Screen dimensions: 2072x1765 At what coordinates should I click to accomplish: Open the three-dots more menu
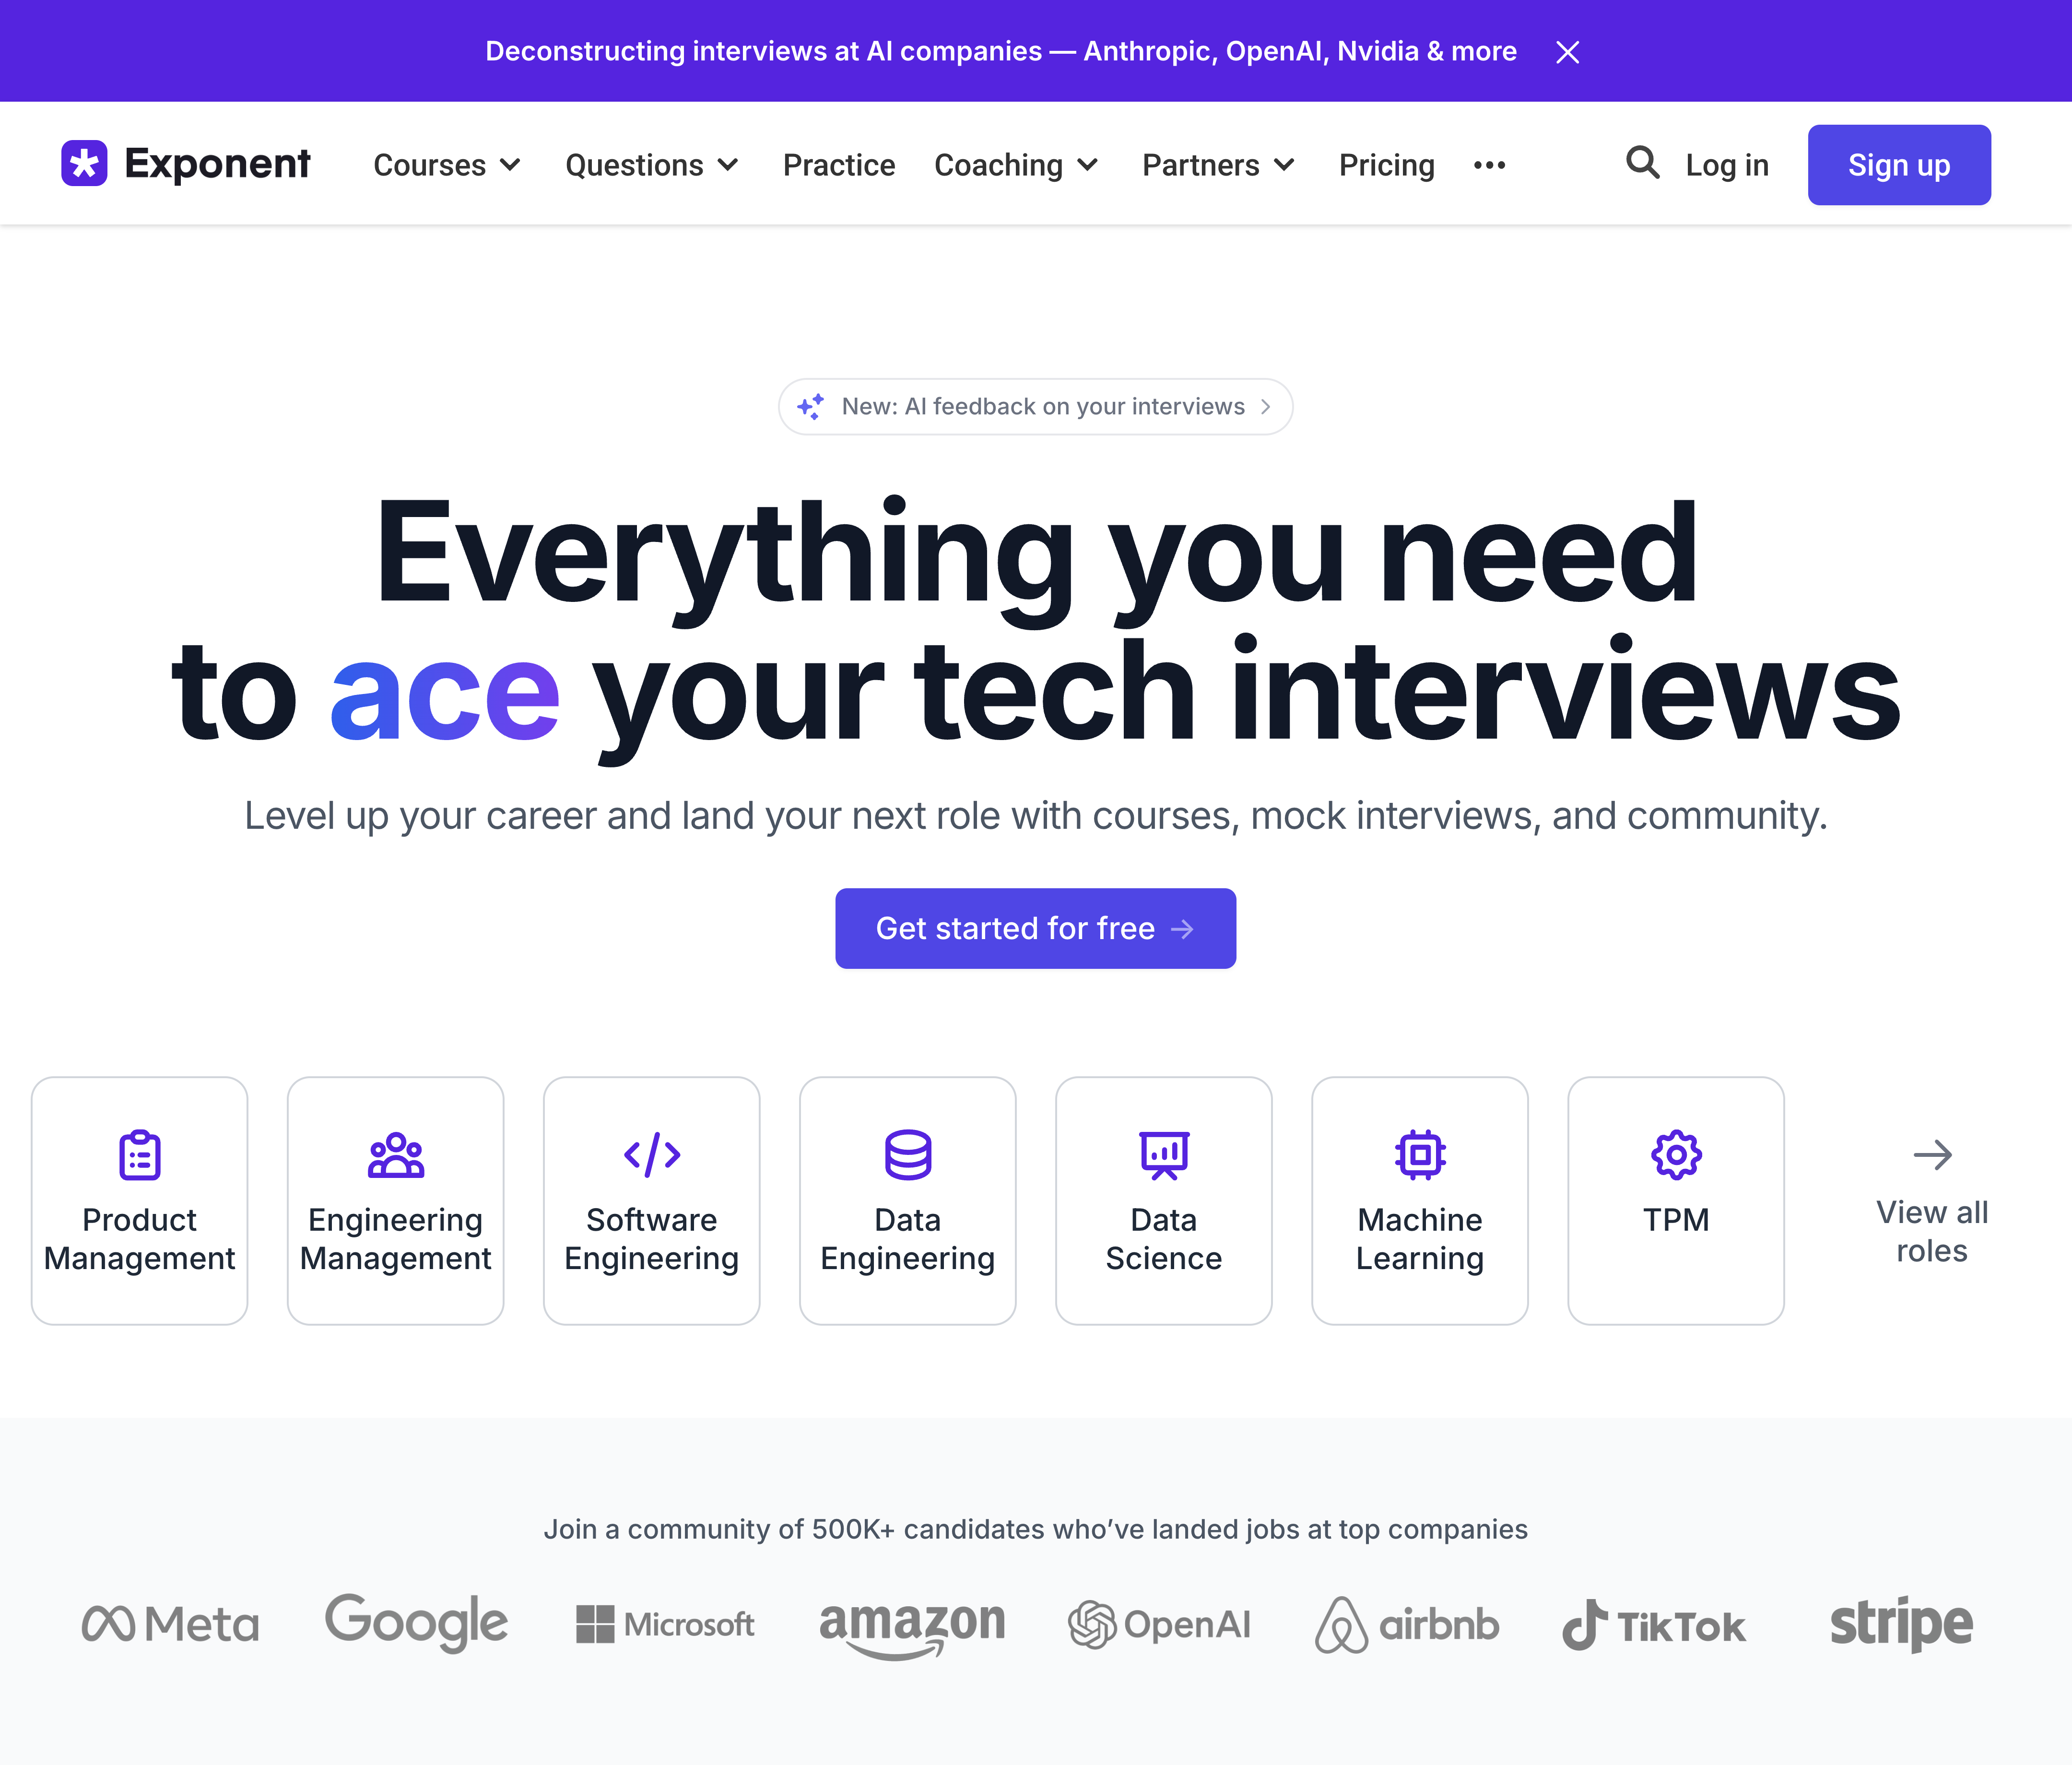(x=1489, y=165)
